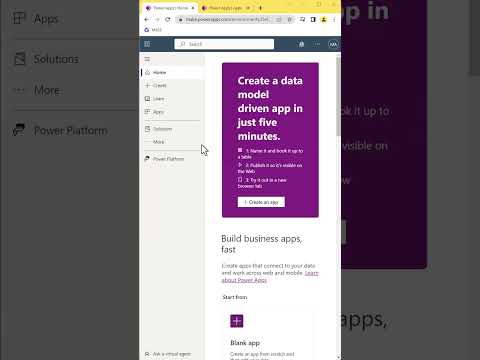Open the app launcher waffle icon
The image size is (480, 360).
147,44
